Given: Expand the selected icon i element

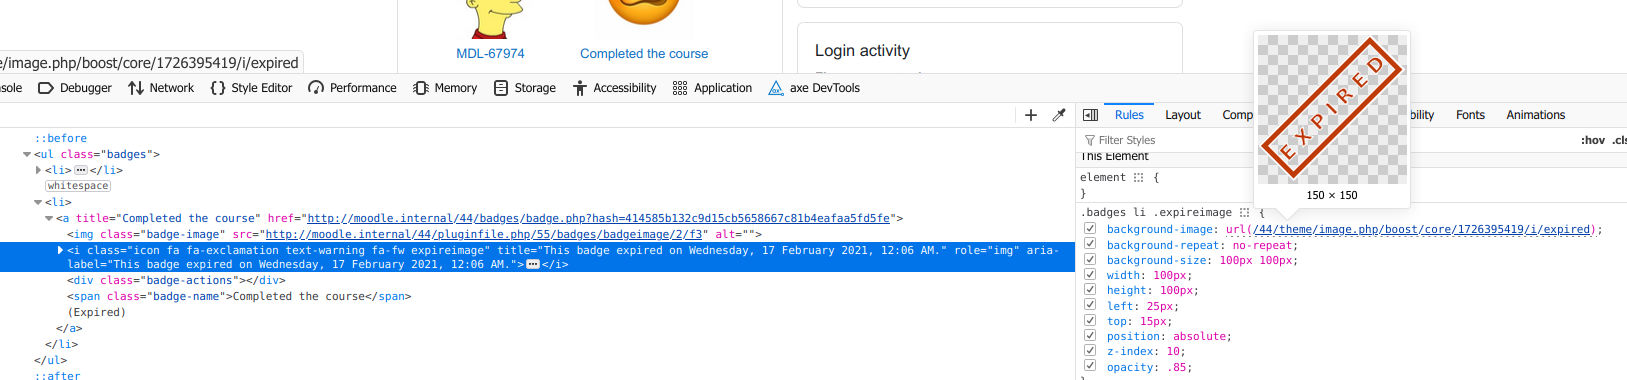Looking at the screenshot, I should [60, 250].
